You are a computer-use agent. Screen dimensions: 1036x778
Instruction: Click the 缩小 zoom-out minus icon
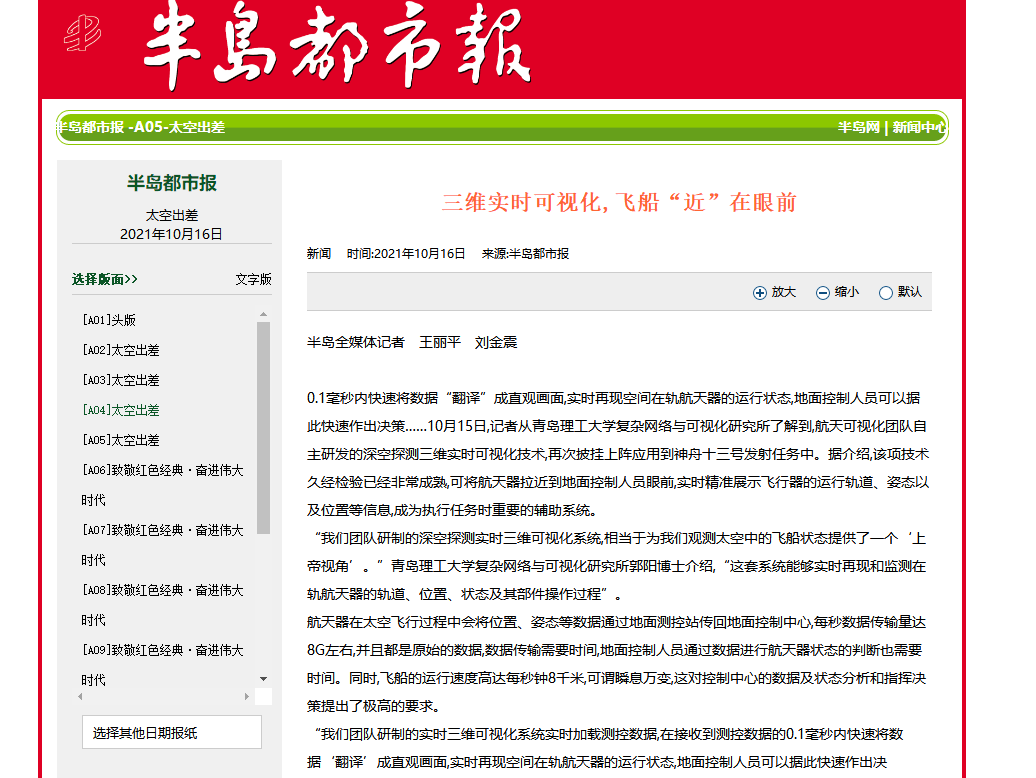coord(823,293)
